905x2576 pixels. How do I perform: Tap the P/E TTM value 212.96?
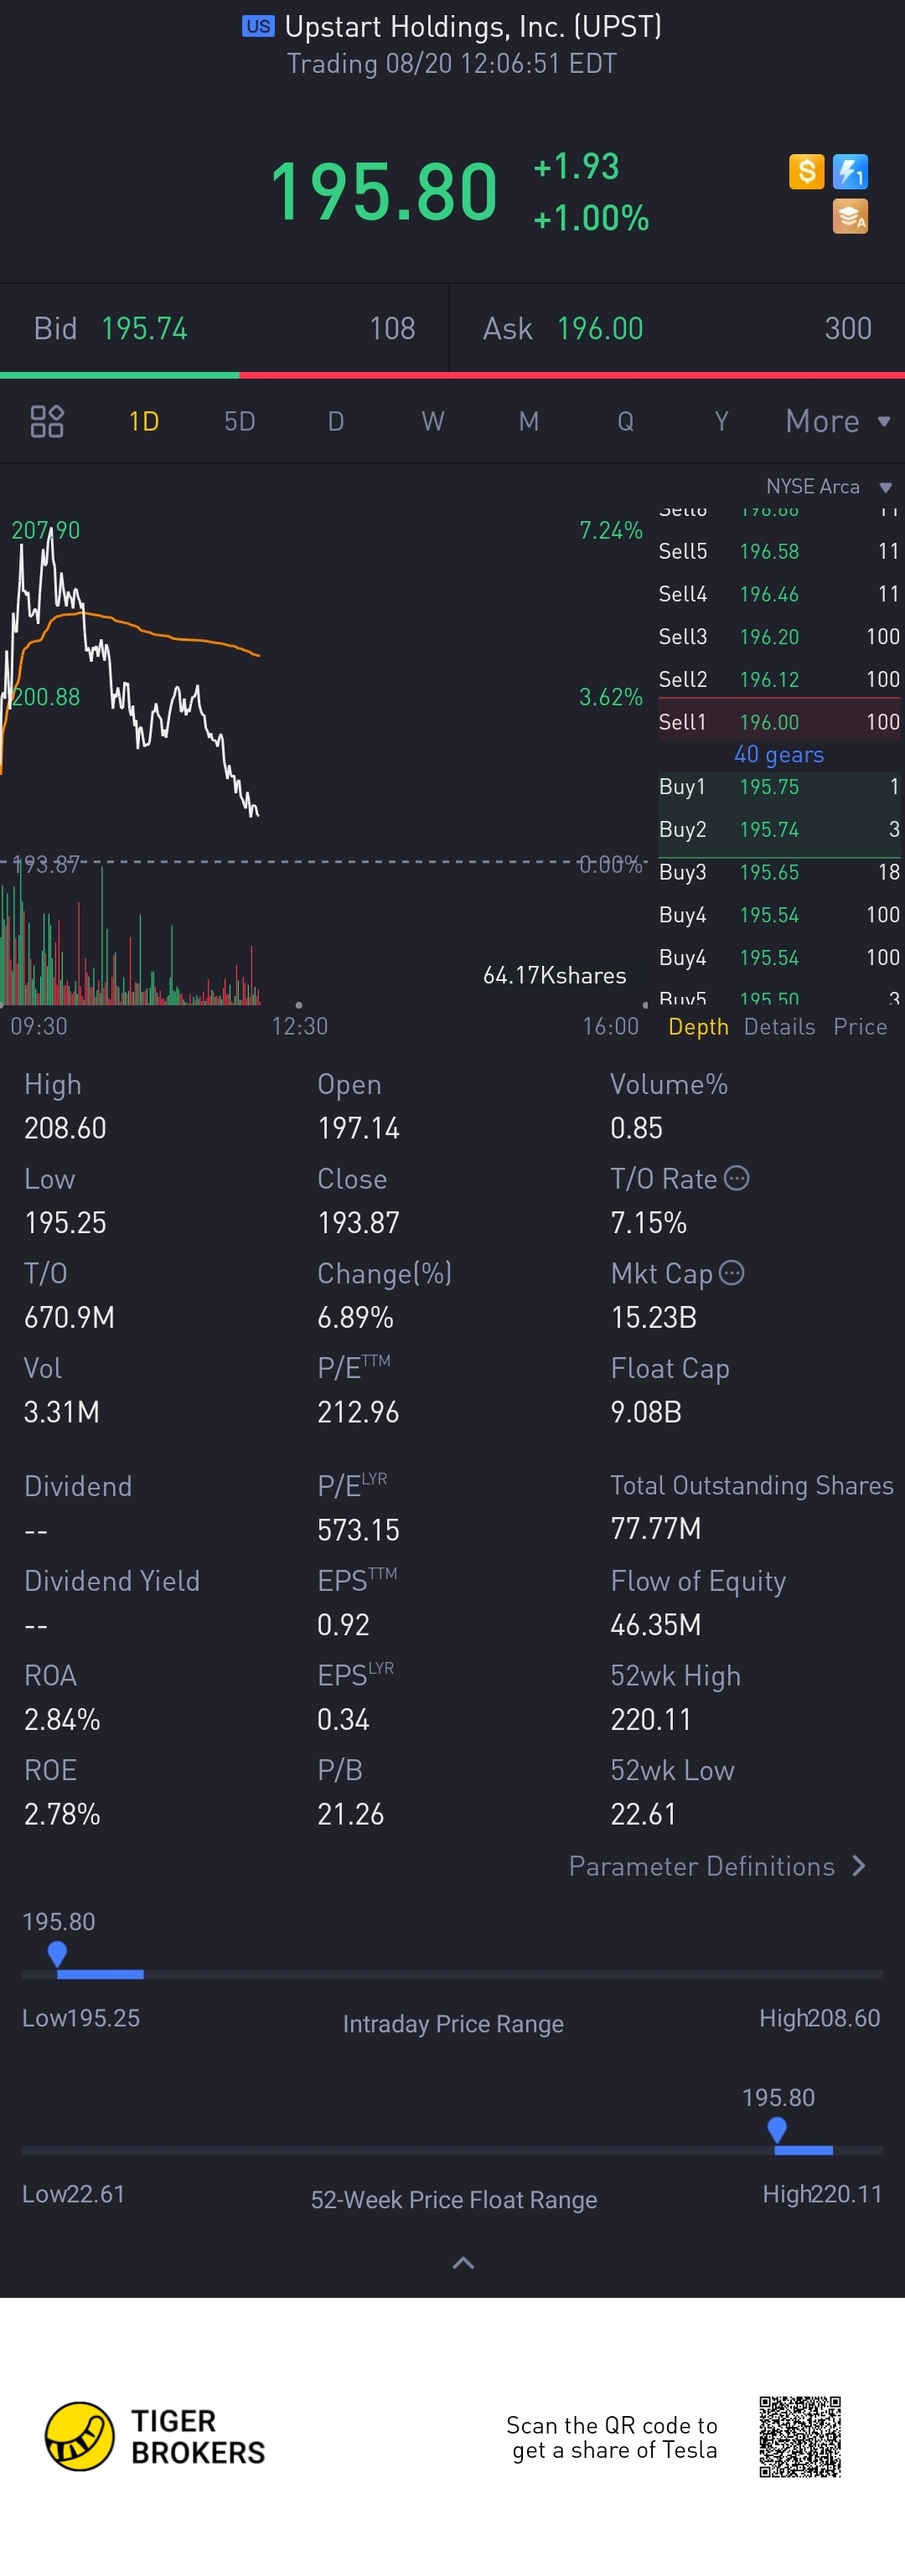358,1412
